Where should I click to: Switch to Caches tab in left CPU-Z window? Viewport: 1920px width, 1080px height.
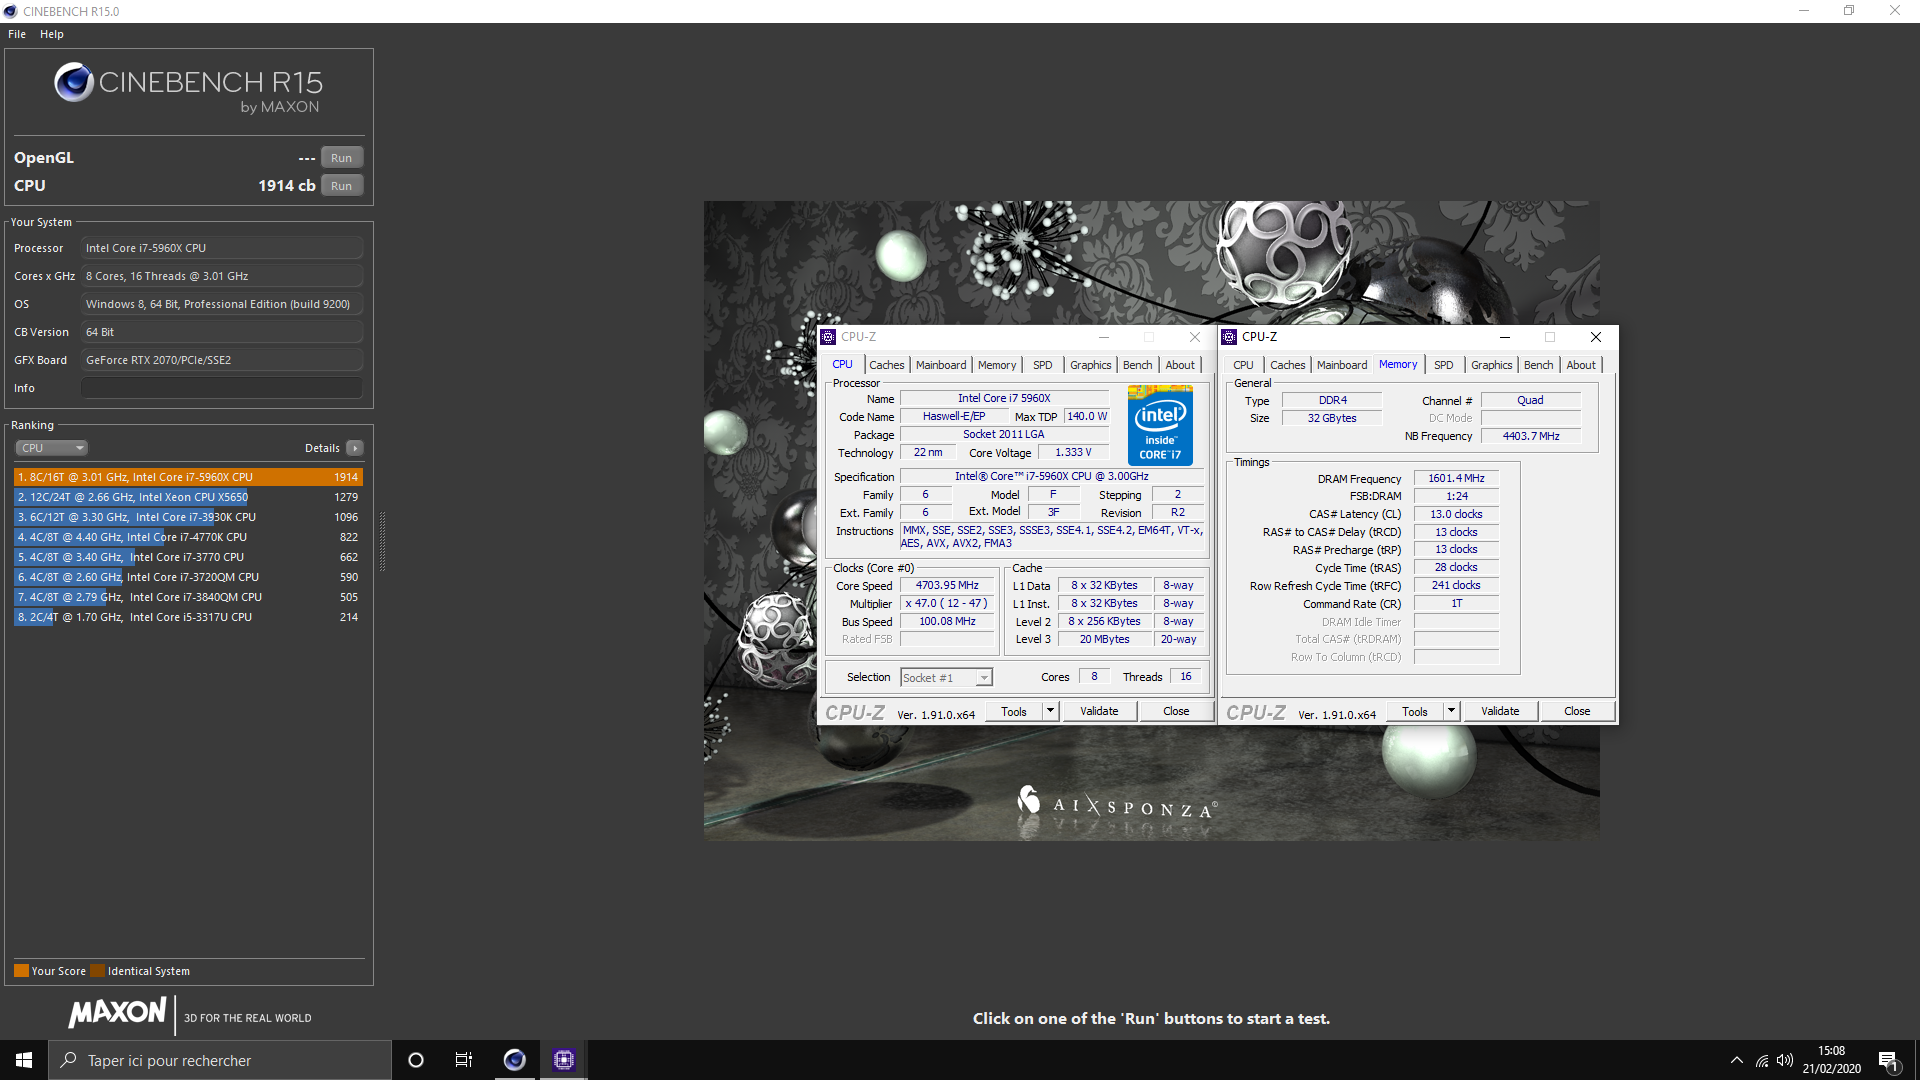pyautogui.click(x=886, y=365)
